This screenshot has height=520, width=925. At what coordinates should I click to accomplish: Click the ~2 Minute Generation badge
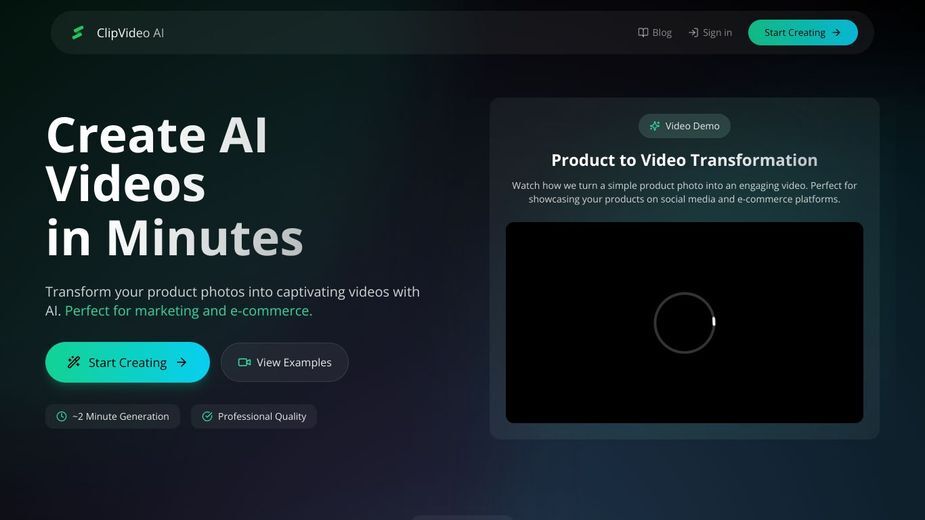[x=113, y=416]
